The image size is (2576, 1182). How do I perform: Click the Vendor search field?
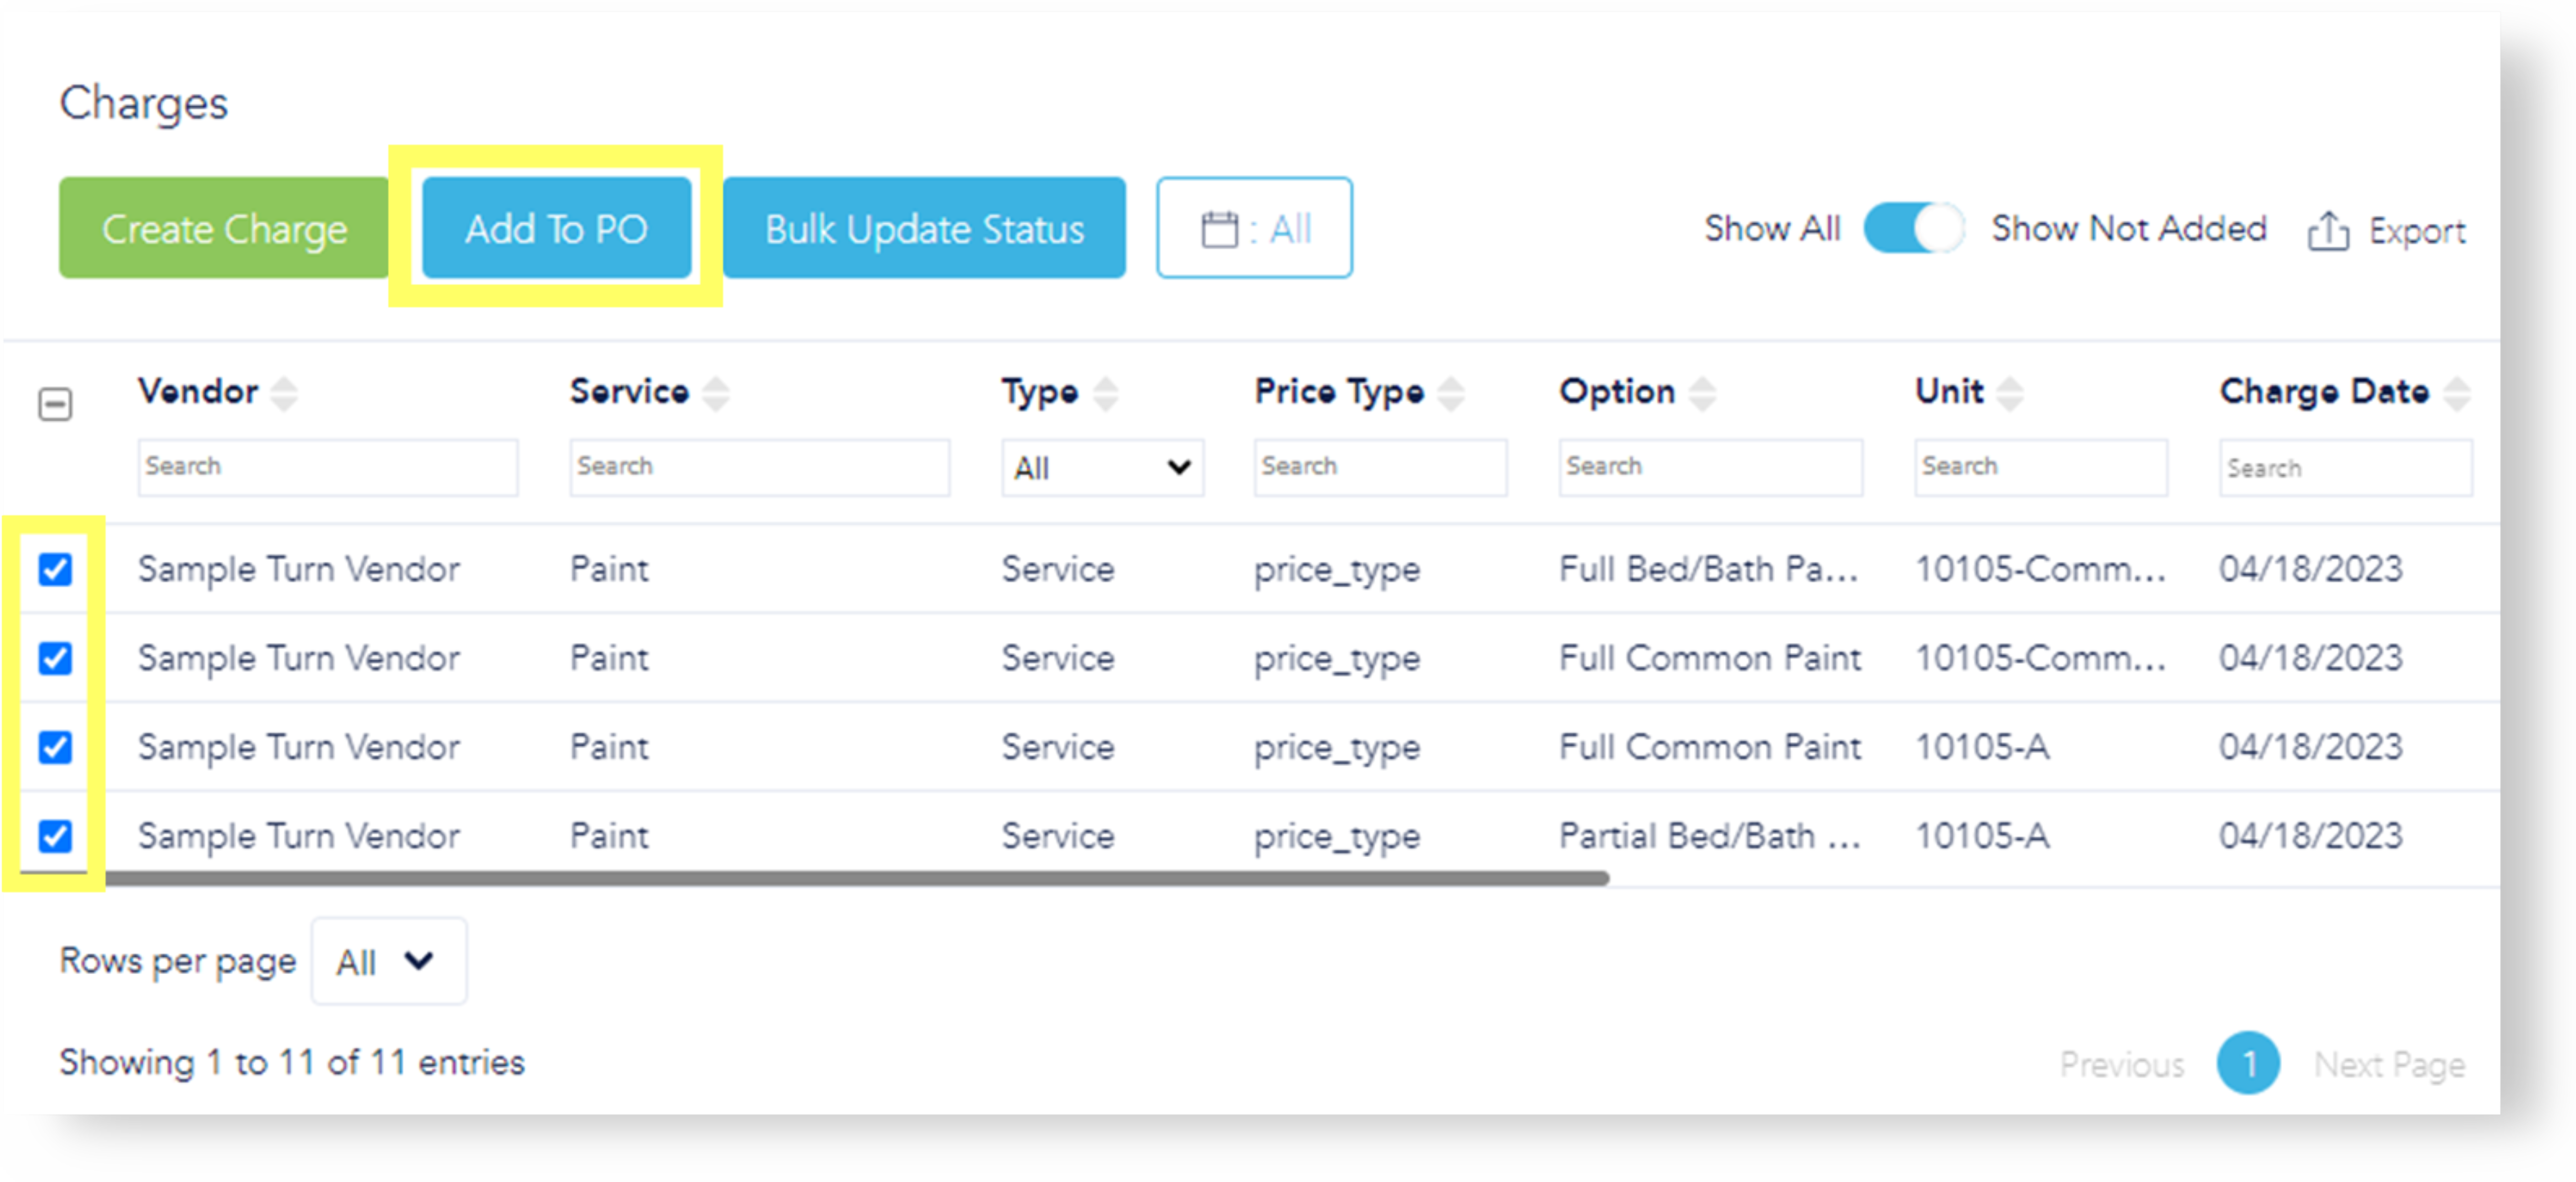click(327, 467)
